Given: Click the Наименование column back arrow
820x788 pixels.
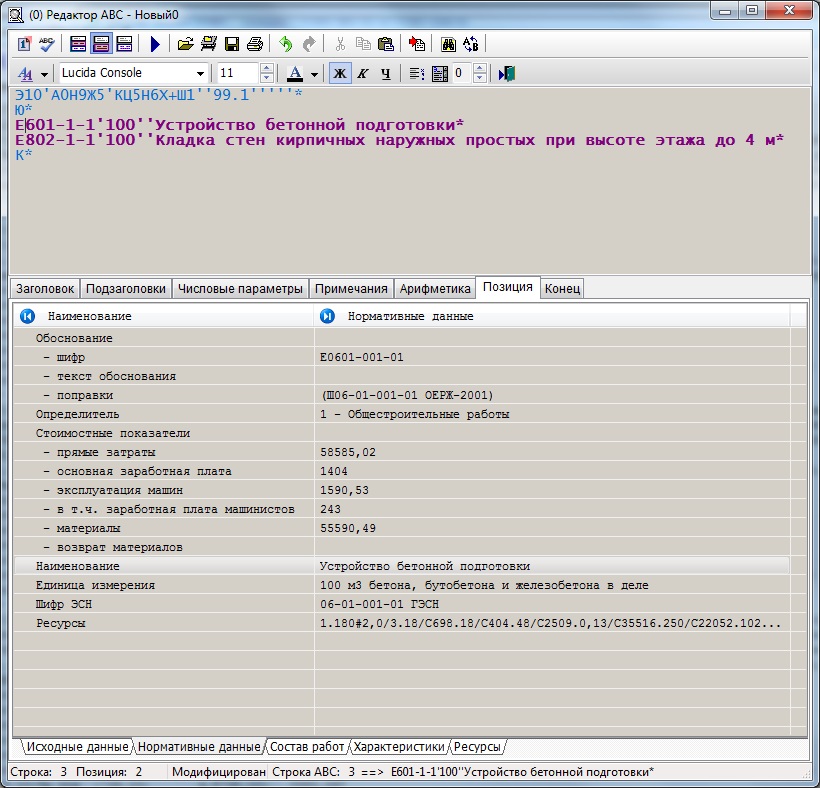Looking at the screenshot, I should point(27,316).
